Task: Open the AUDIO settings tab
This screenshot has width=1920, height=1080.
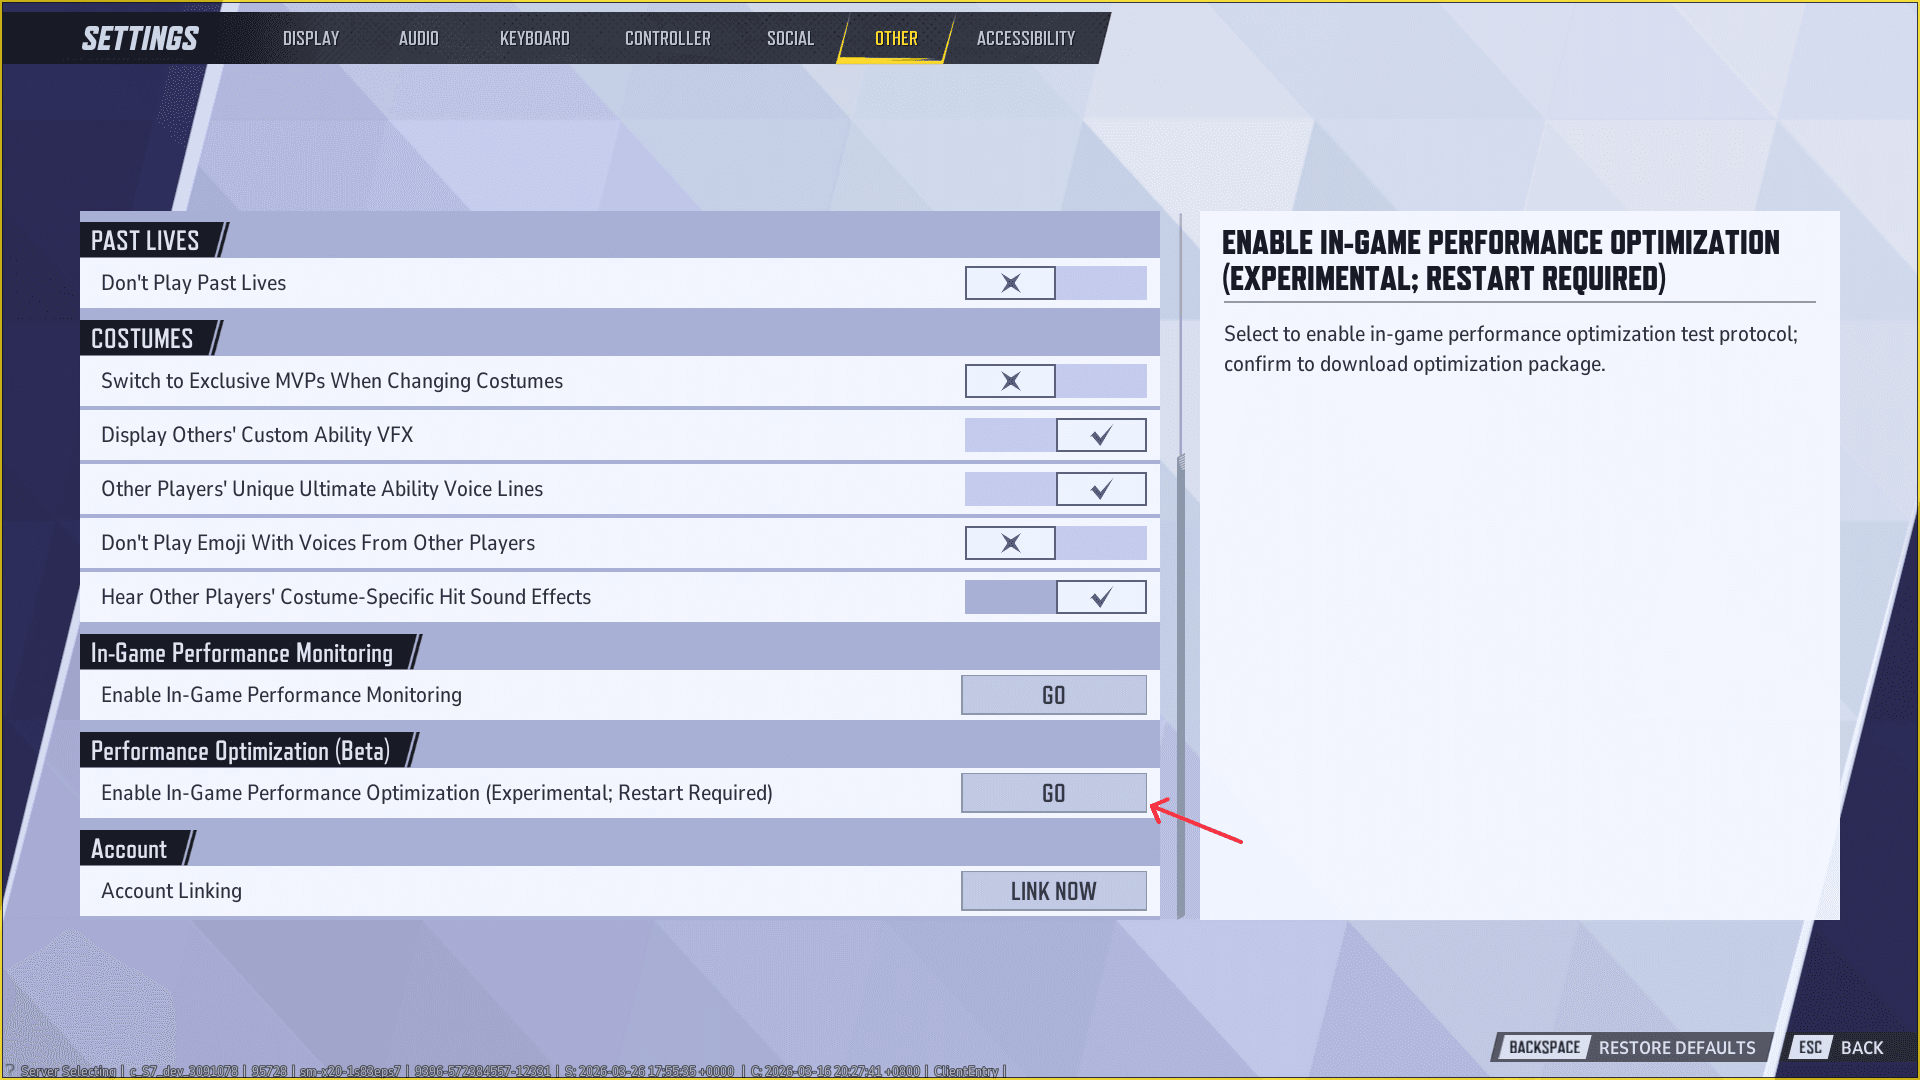Action: click(418, 38)
